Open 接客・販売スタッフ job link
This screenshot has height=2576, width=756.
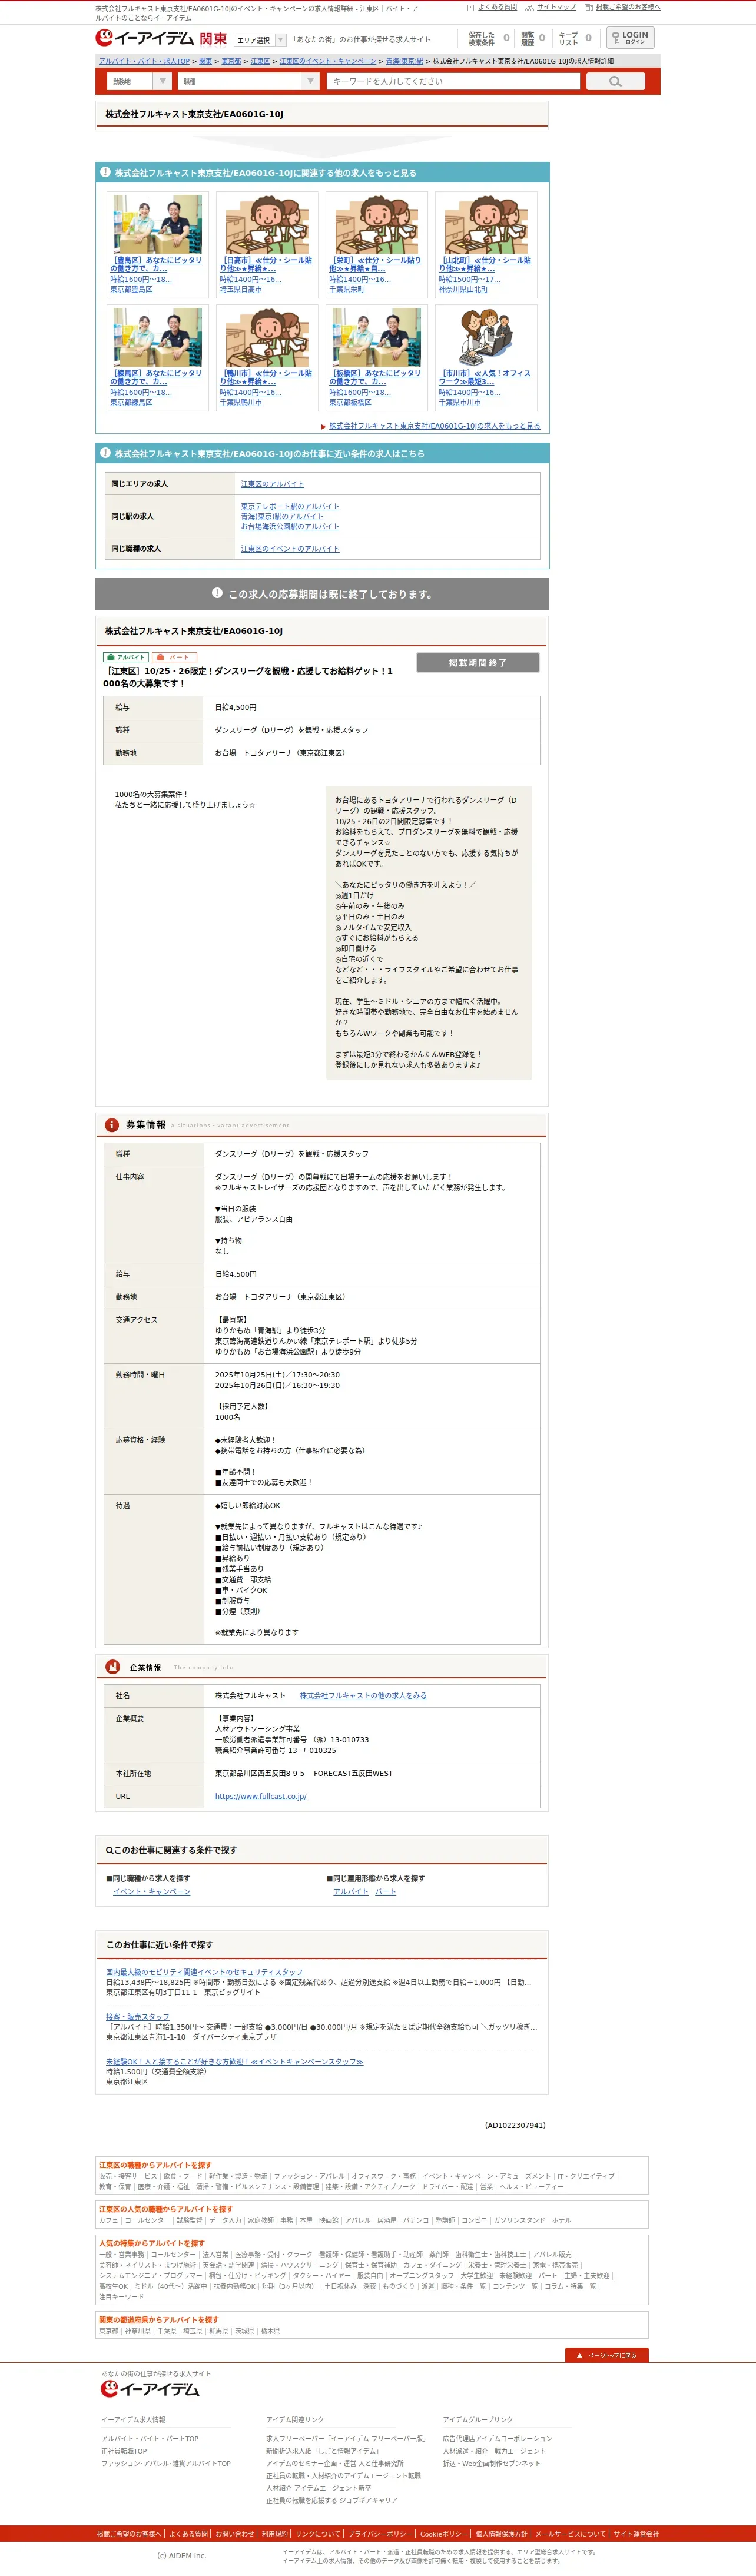(x=138, y=2017)
